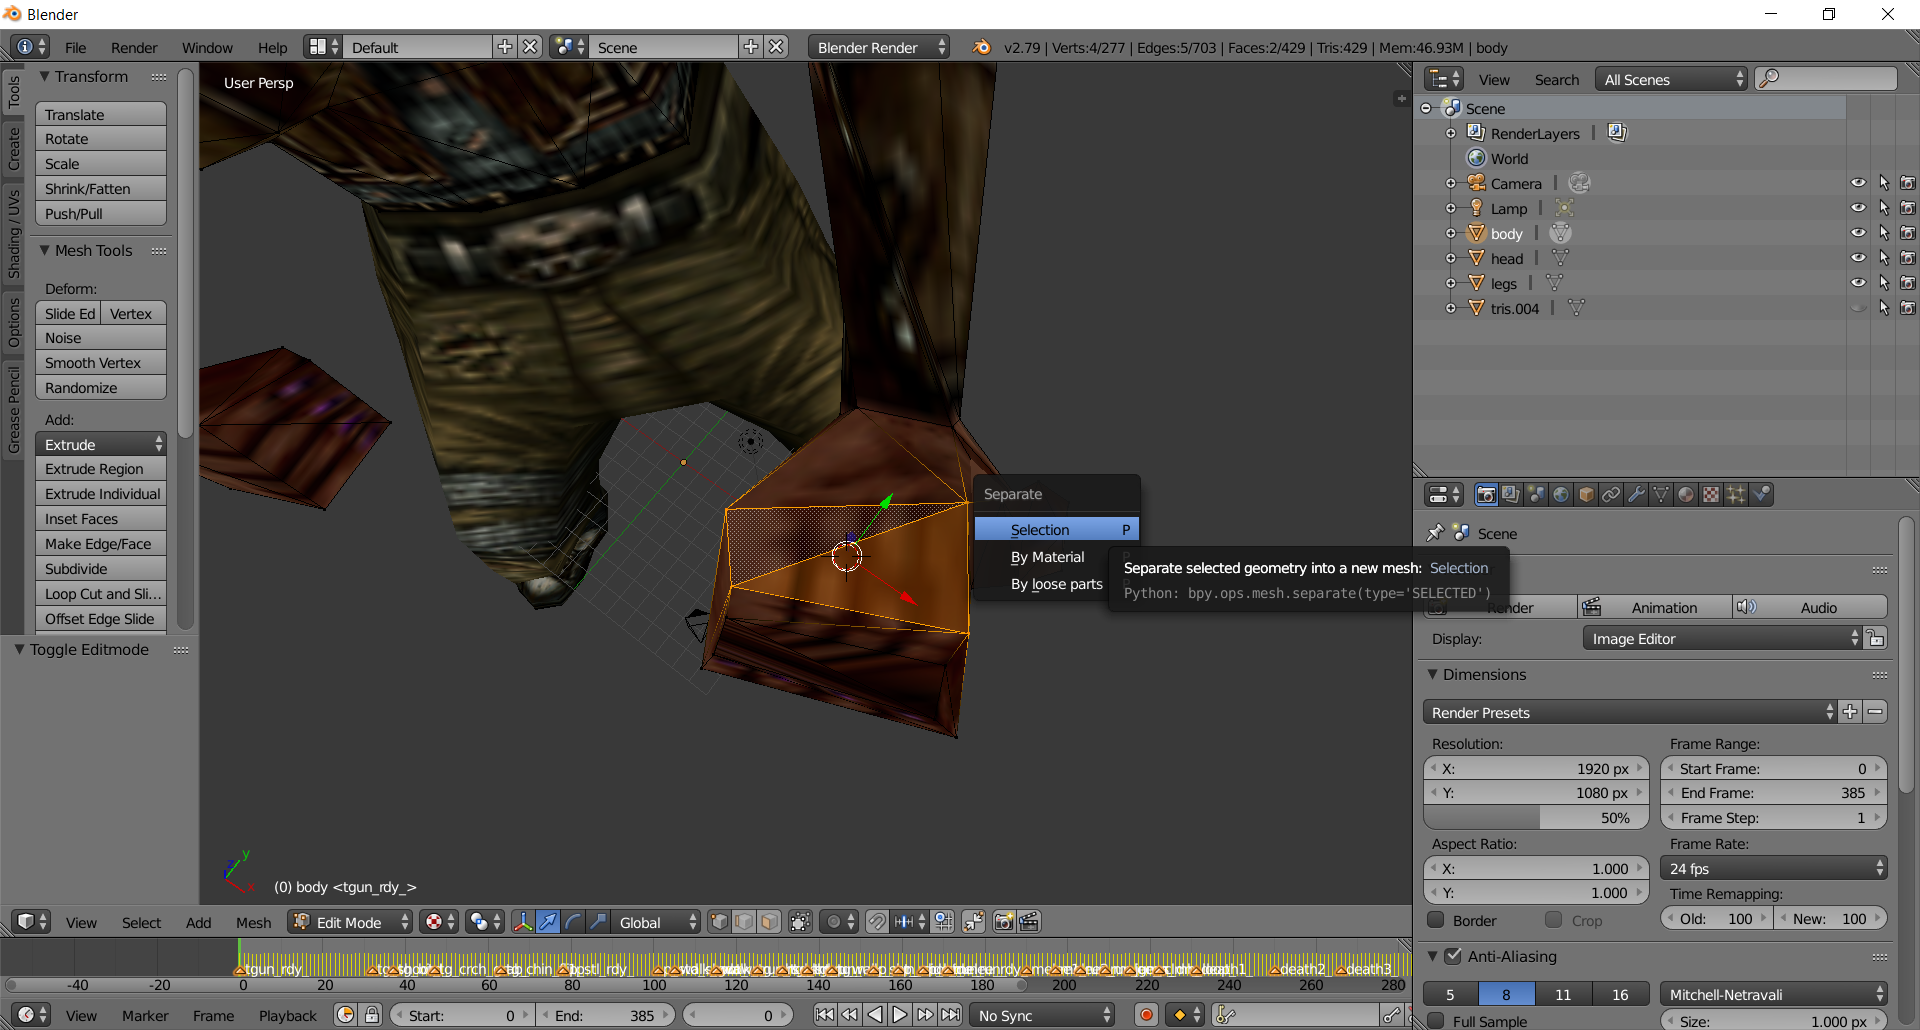Image resolution: width=1920 pixels, height=1030 pixels.
Task: Switch to the Shading / UVs tool shelf tab
Action: (x=13, y=233)
